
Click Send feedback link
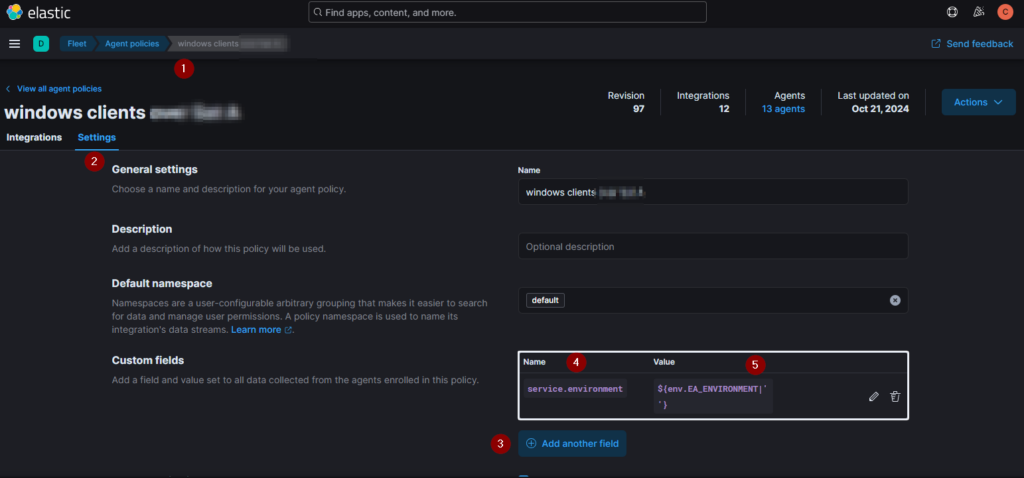(x=972, y=44)
